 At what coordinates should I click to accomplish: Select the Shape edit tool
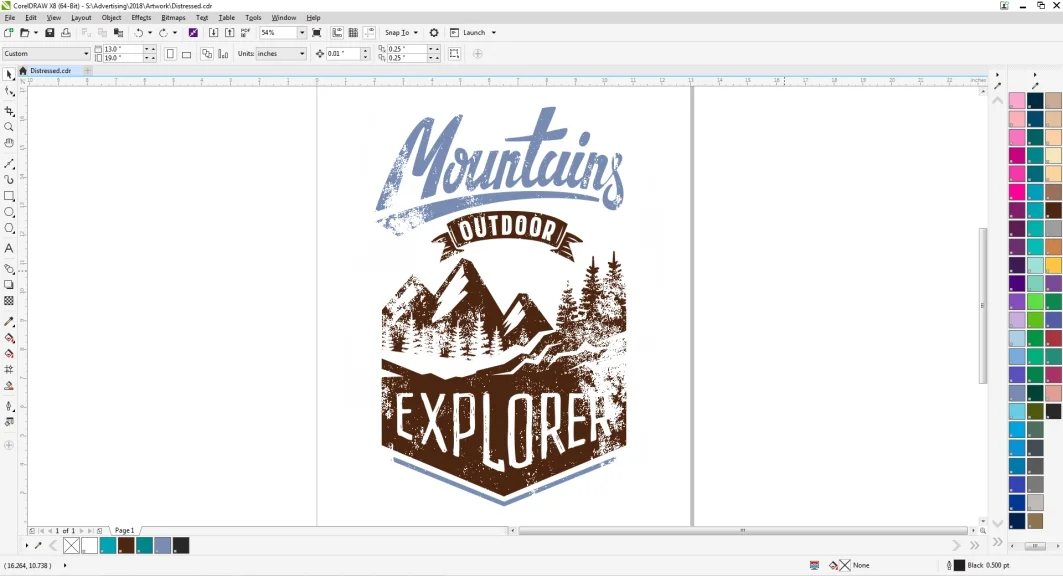[x=9, y=91]
